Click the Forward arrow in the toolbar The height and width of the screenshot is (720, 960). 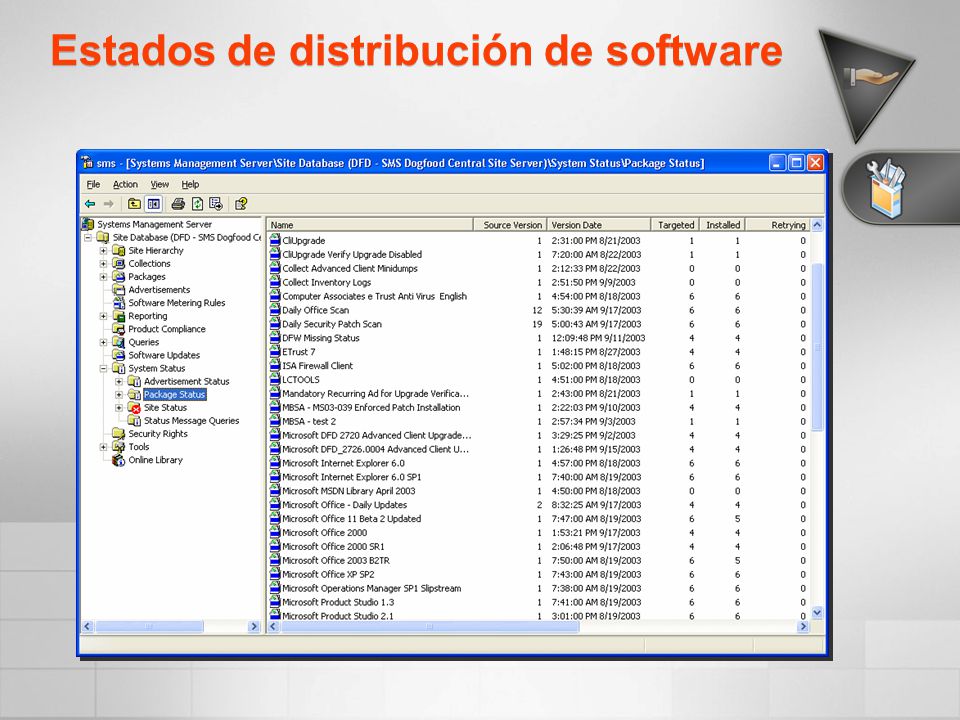tap(108, 204)
